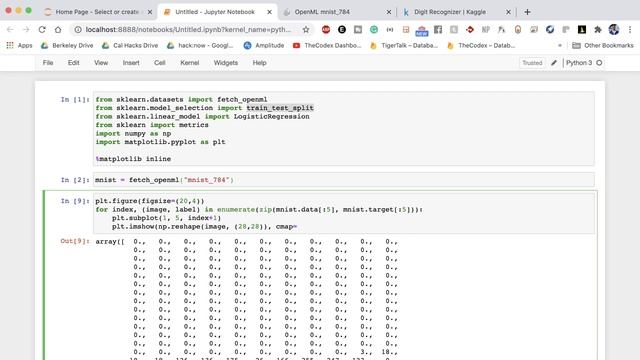Close the Digit Recognizer Kaggle tab
The height and width of the screenshot is (360, 640).
508,12
